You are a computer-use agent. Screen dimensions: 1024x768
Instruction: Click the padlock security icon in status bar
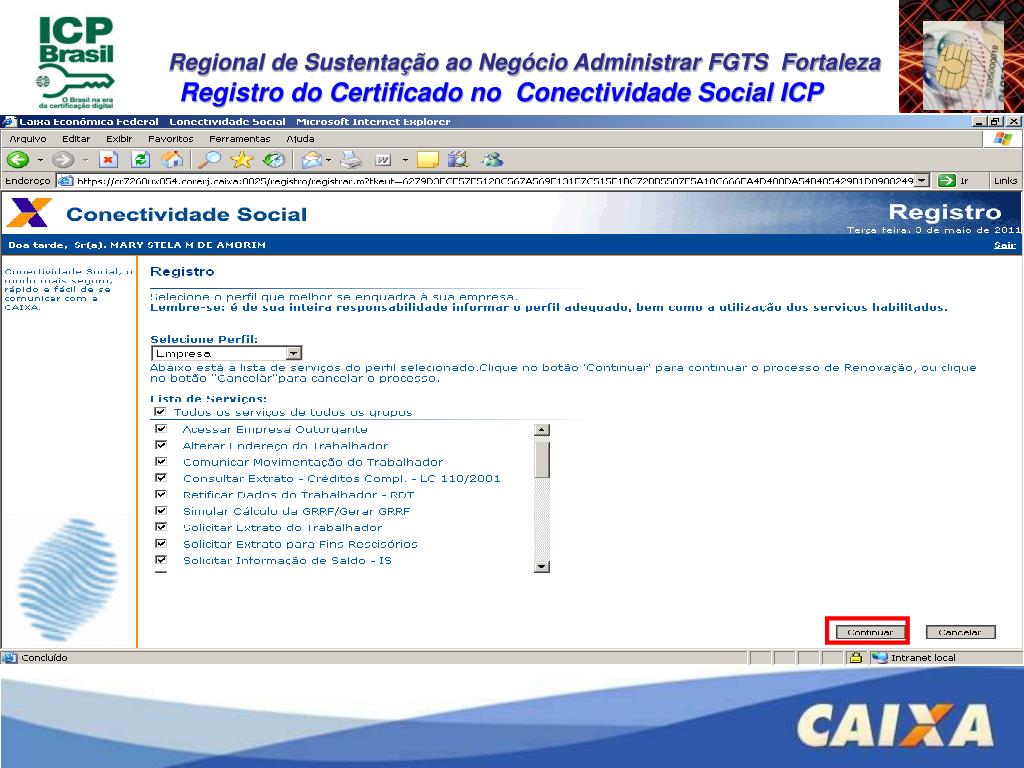click(x=856, y=658)
